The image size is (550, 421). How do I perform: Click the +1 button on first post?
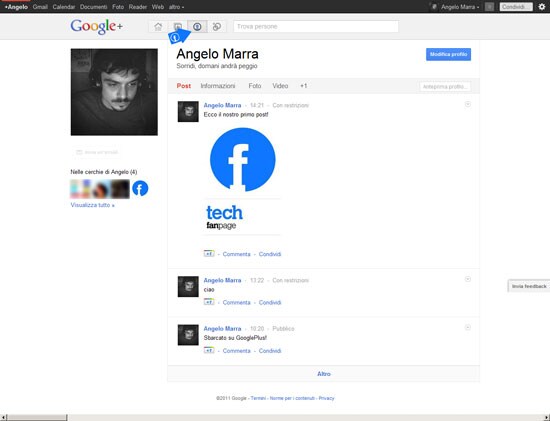pyautogui.click(x=209, y=253)
